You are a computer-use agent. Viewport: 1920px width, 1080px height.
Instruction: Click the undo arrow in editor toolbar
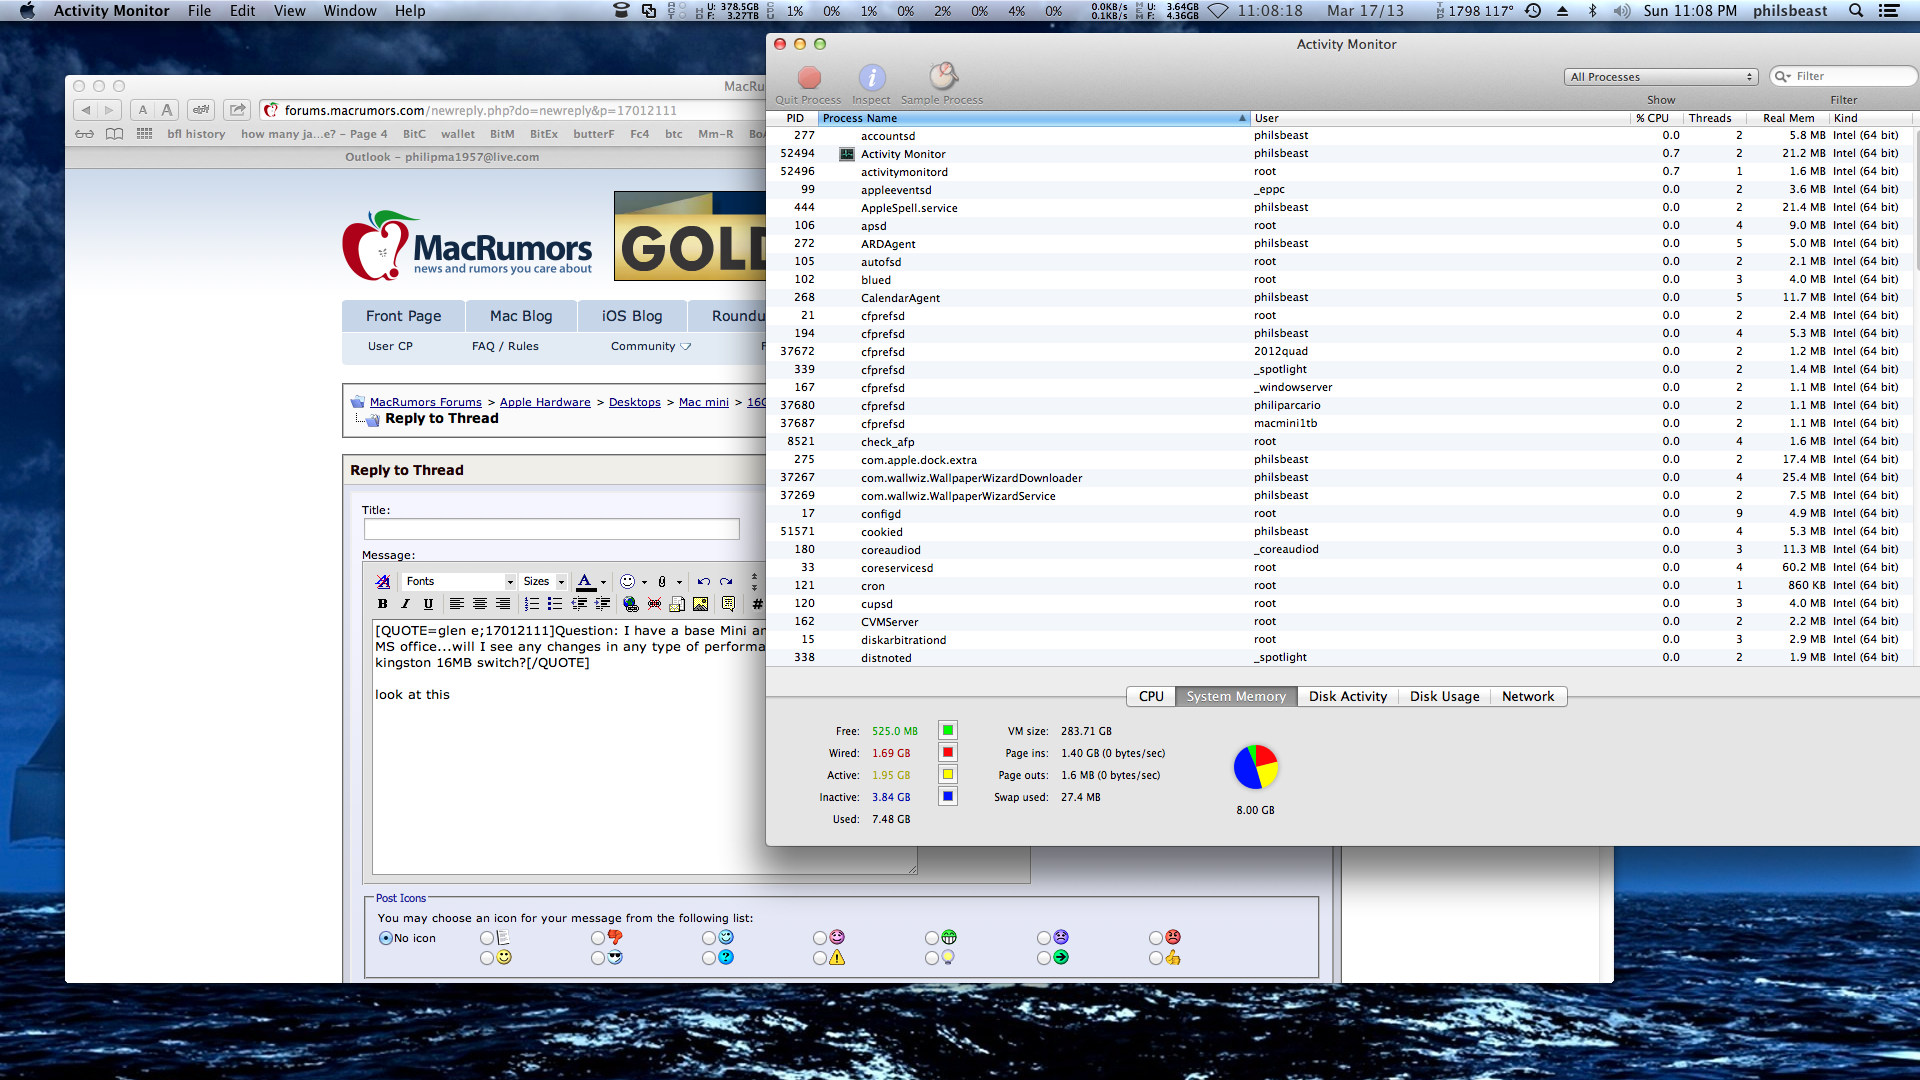(x=704, y=581)
